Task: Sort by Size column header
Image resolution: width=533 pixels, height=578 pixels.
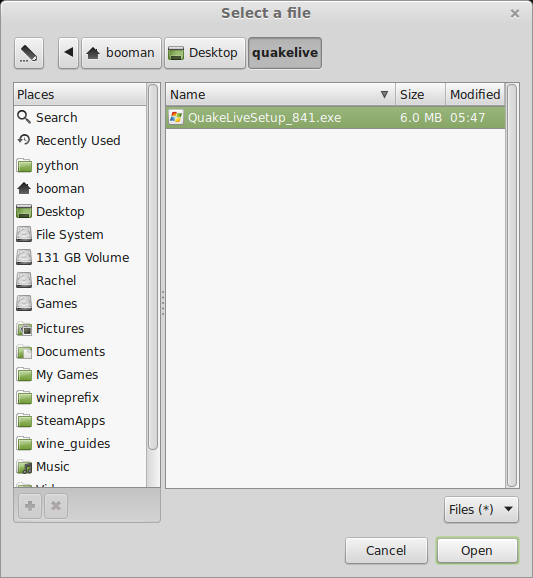Action: pyautogui.click(x=421, y=95)
